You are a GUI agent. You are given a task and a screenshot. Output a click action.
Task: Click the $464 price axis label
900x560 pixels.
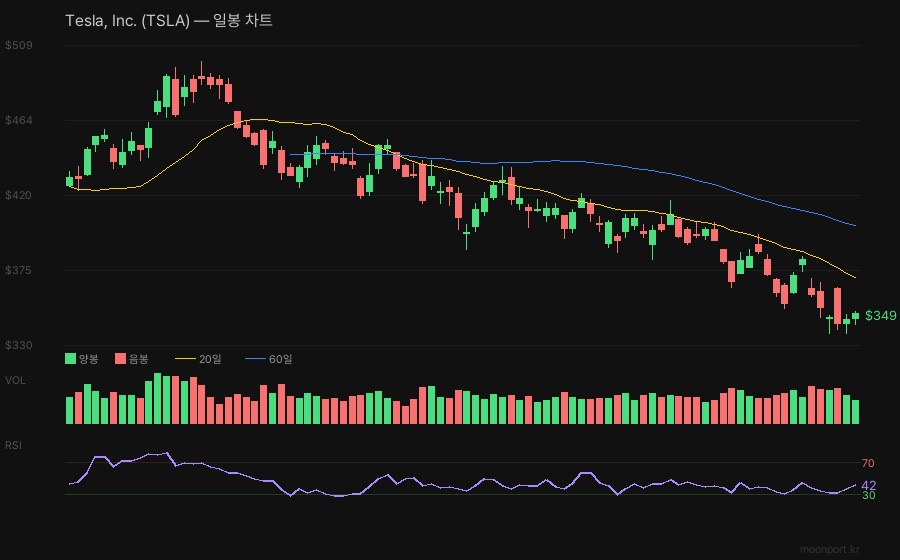pos(19,120)
